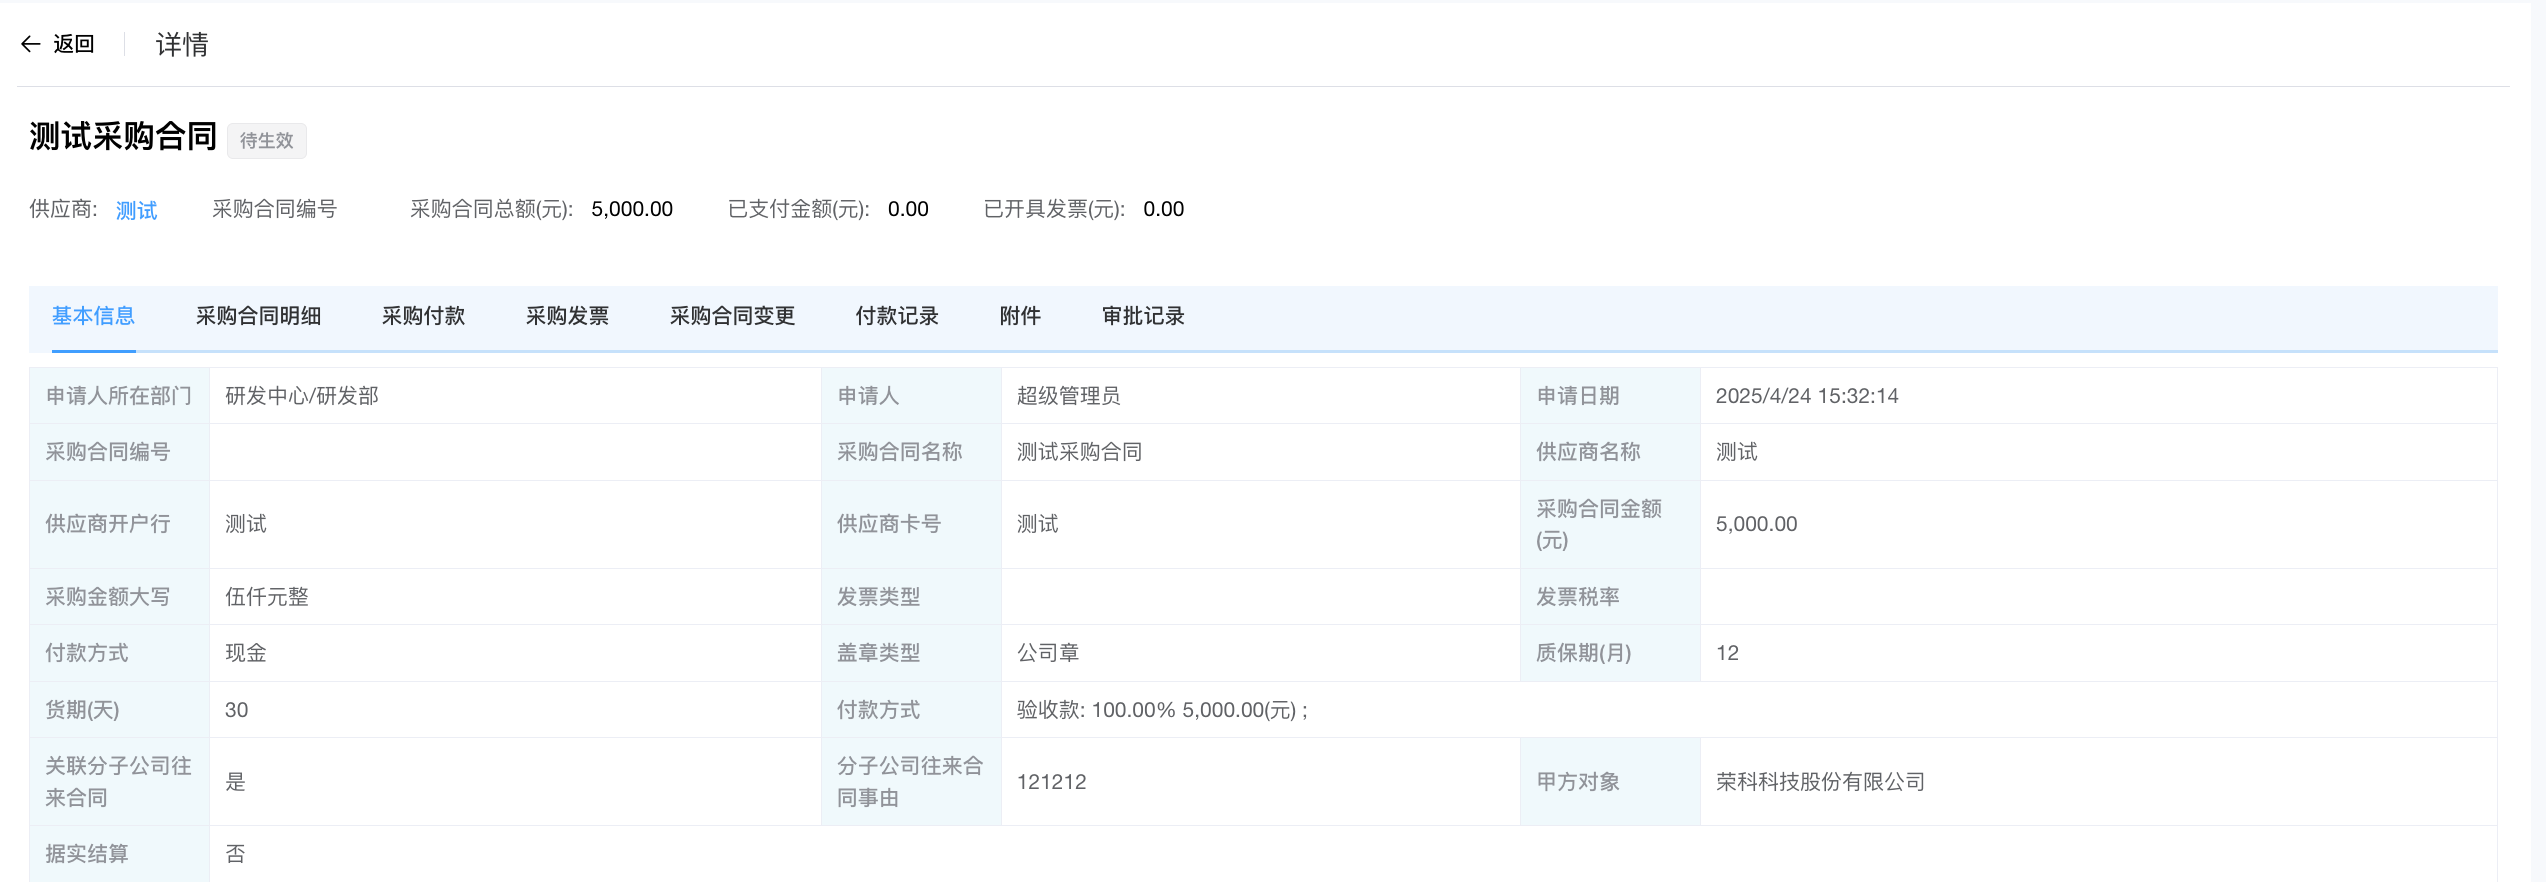Viewport: 2546px width, 882px height.
Task: Select the 采购发票 tab
Action: pyautogui.click(x=567, y=316)
